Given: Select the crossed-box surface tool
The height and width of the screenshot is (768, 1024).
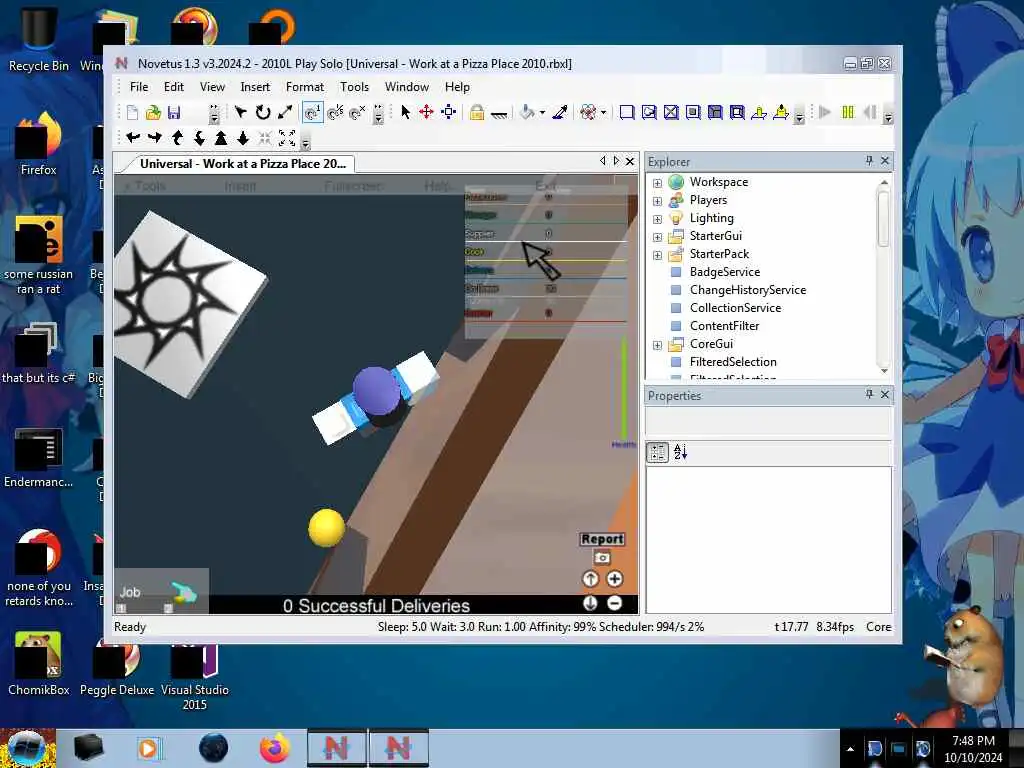Looking at the screenshot, I should (x=671, y=112).
